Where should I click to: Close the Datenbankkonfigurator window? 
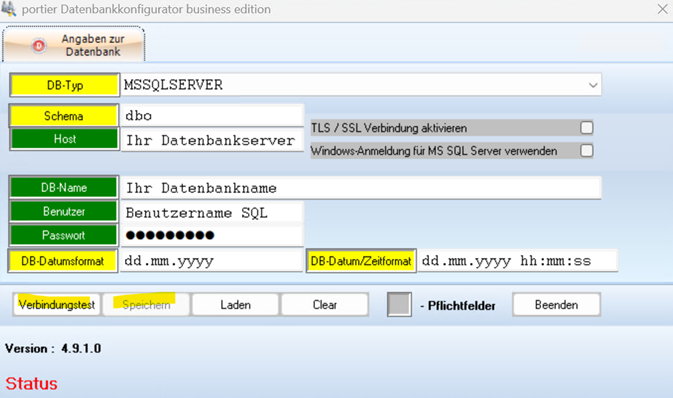(662, 9)
